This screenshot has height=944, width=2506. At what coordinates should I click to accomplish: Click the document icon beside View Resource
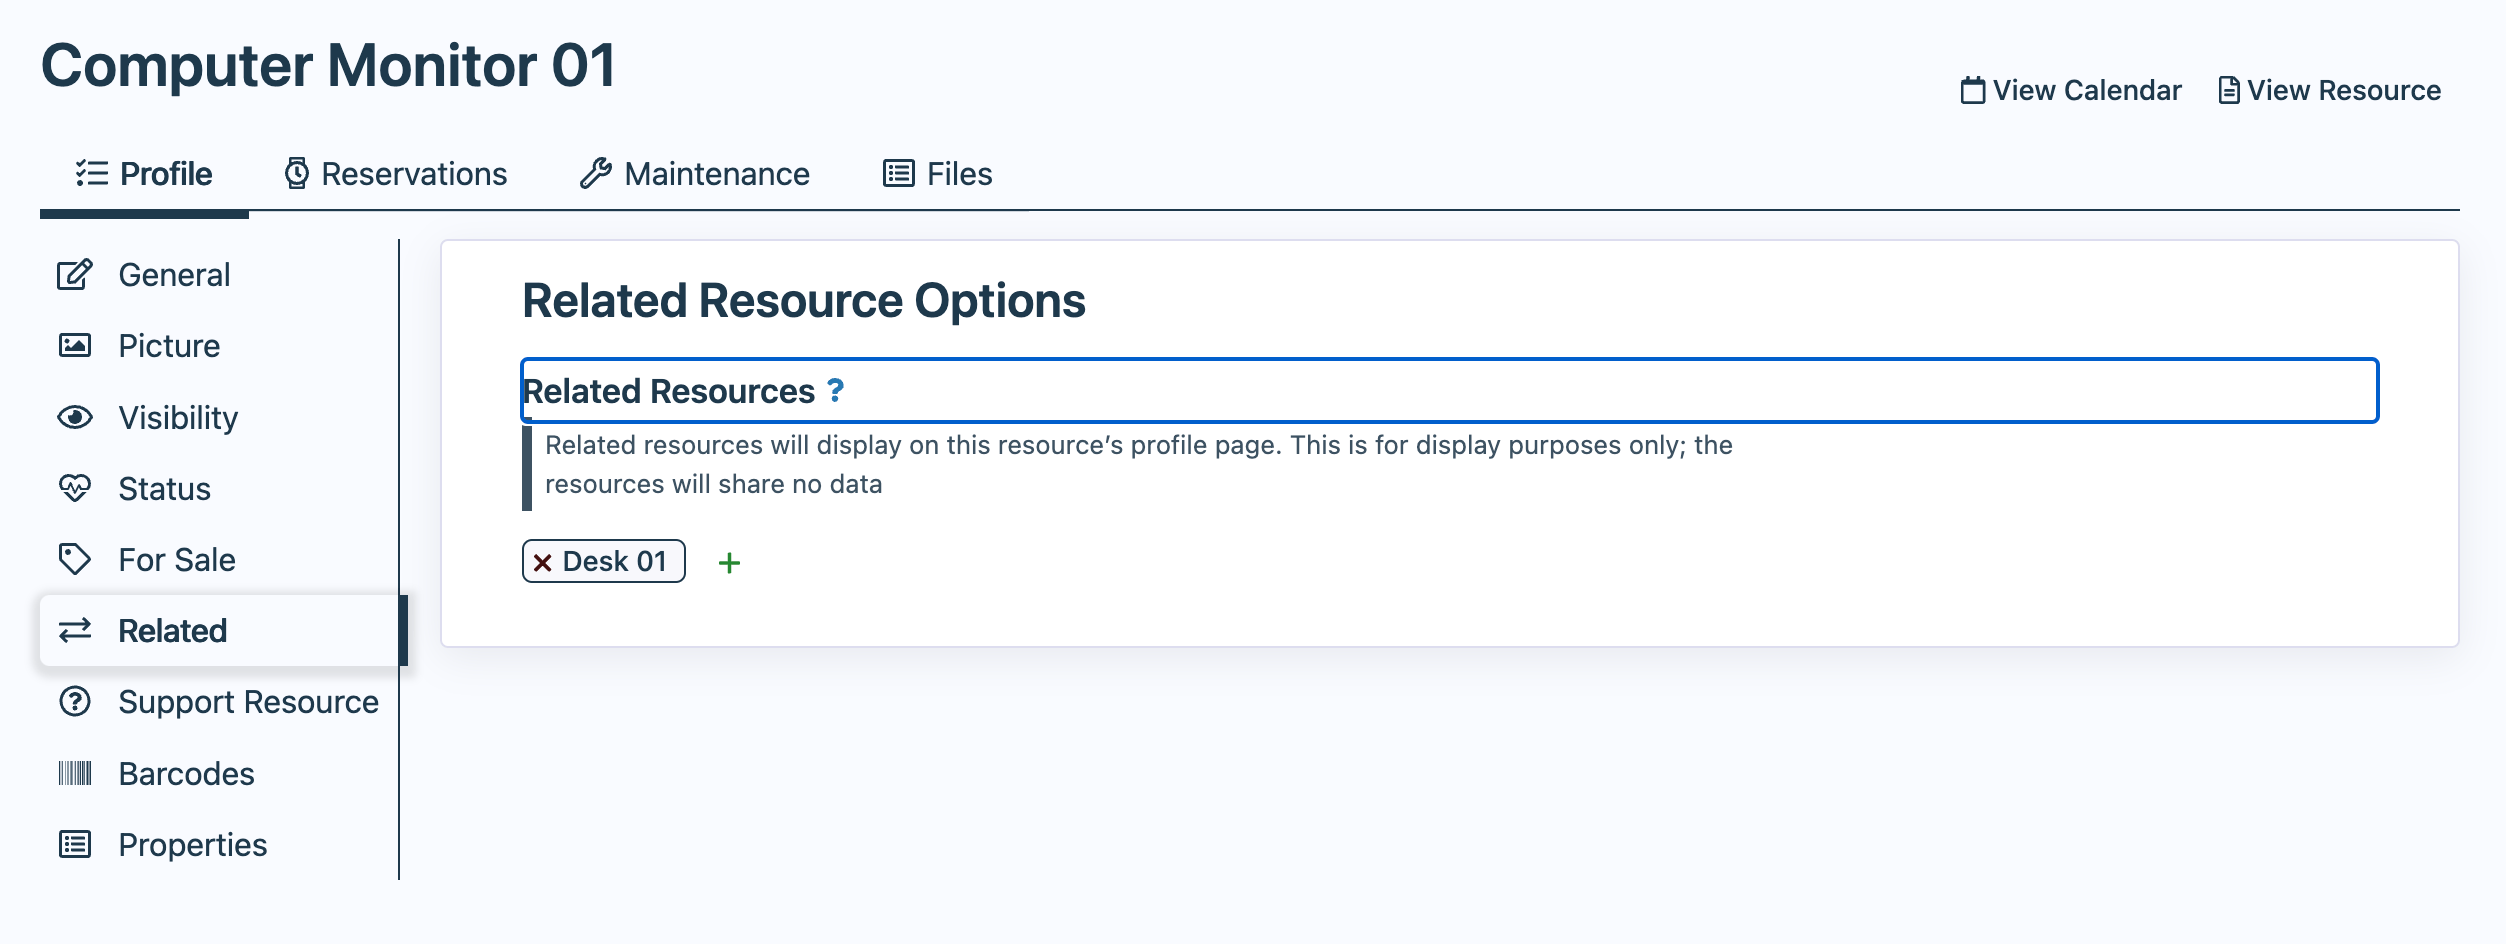[2228, 91]
